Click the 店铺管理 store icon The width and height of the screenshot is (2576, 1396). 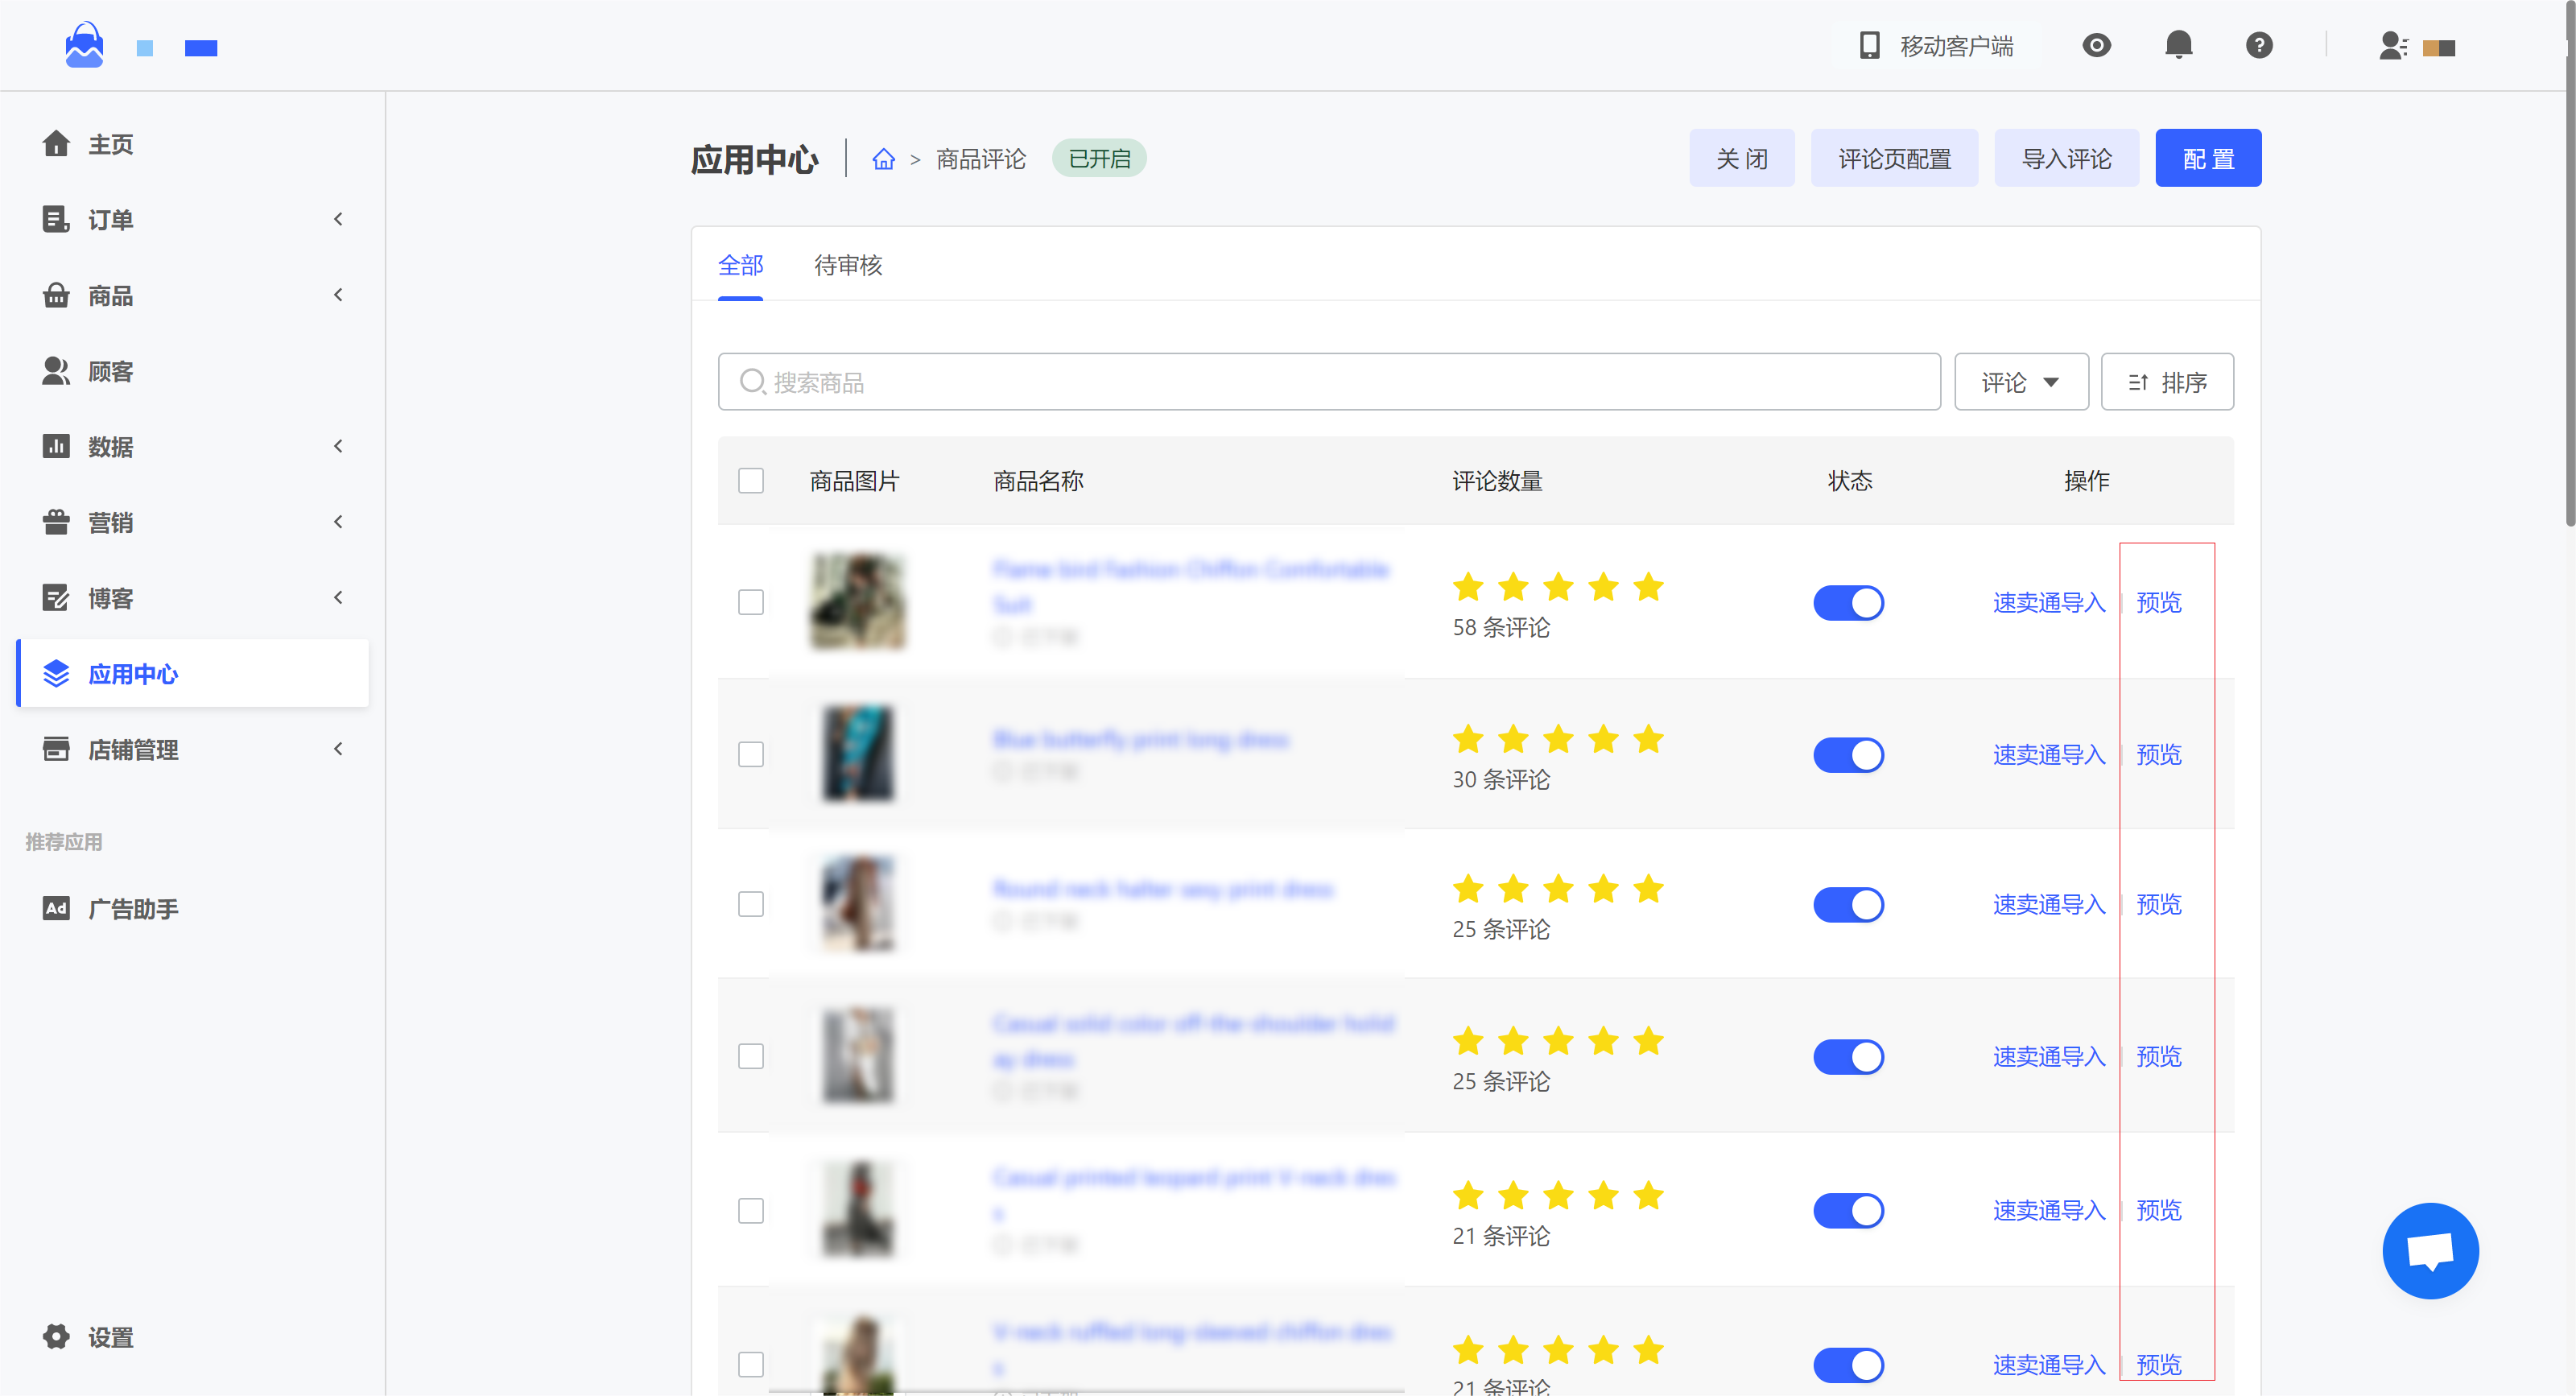[x=56, y=749]
